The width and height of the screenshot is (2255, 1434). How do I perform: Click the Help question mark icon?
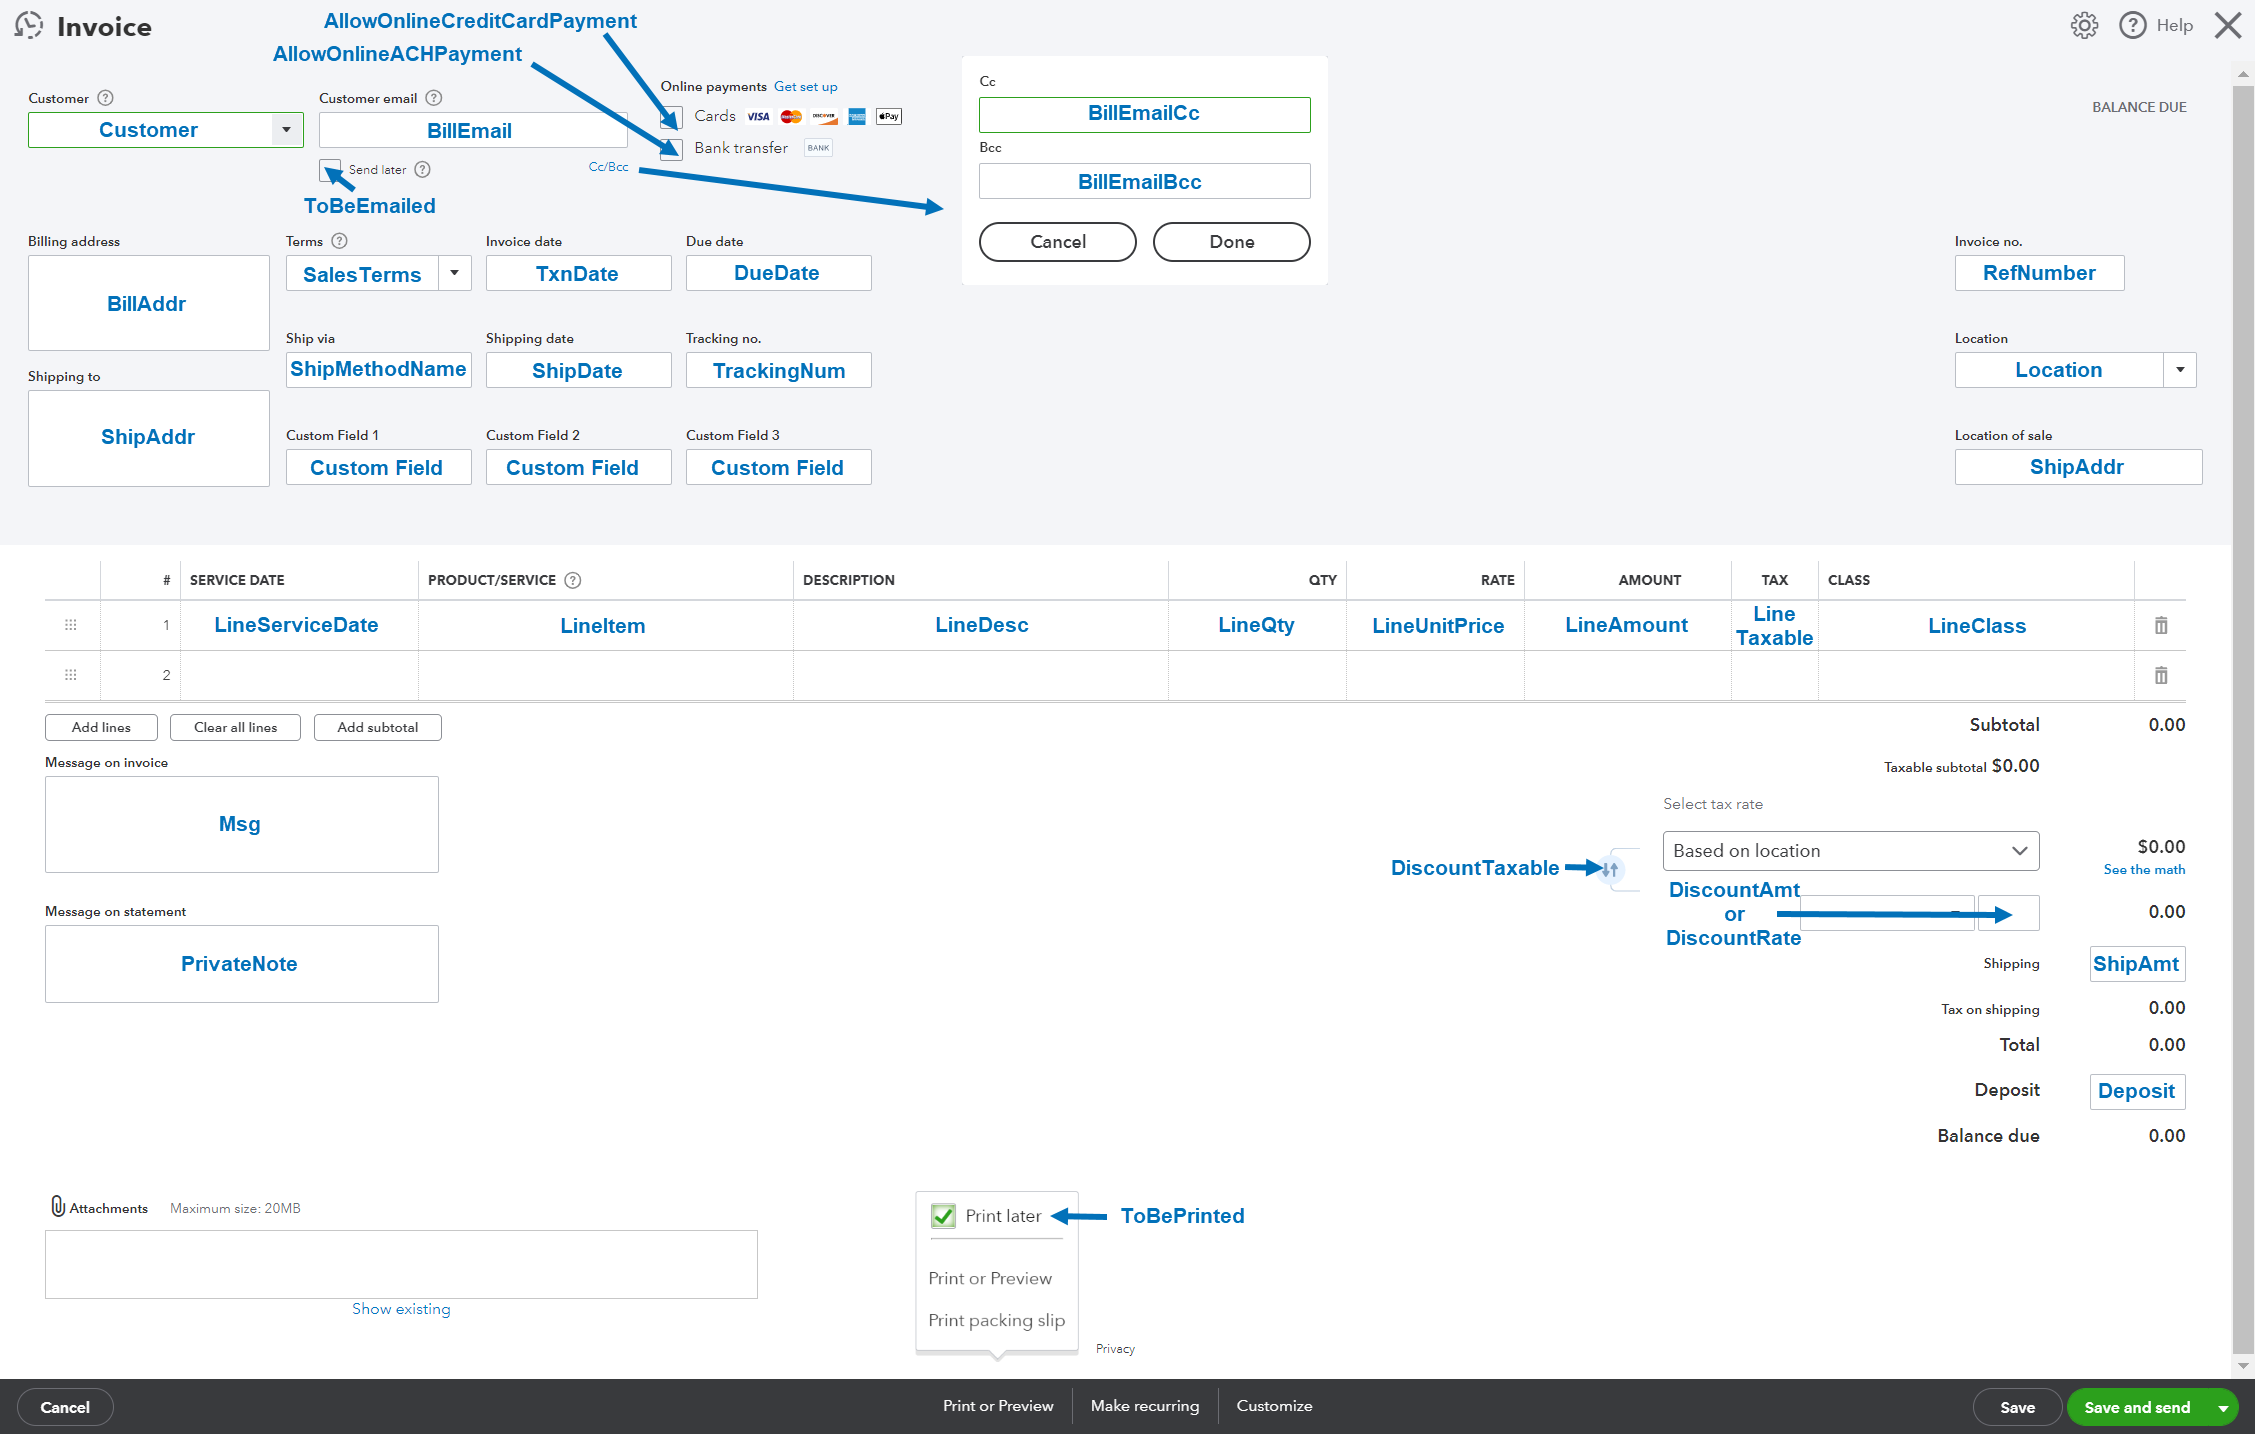(2132, 25)
